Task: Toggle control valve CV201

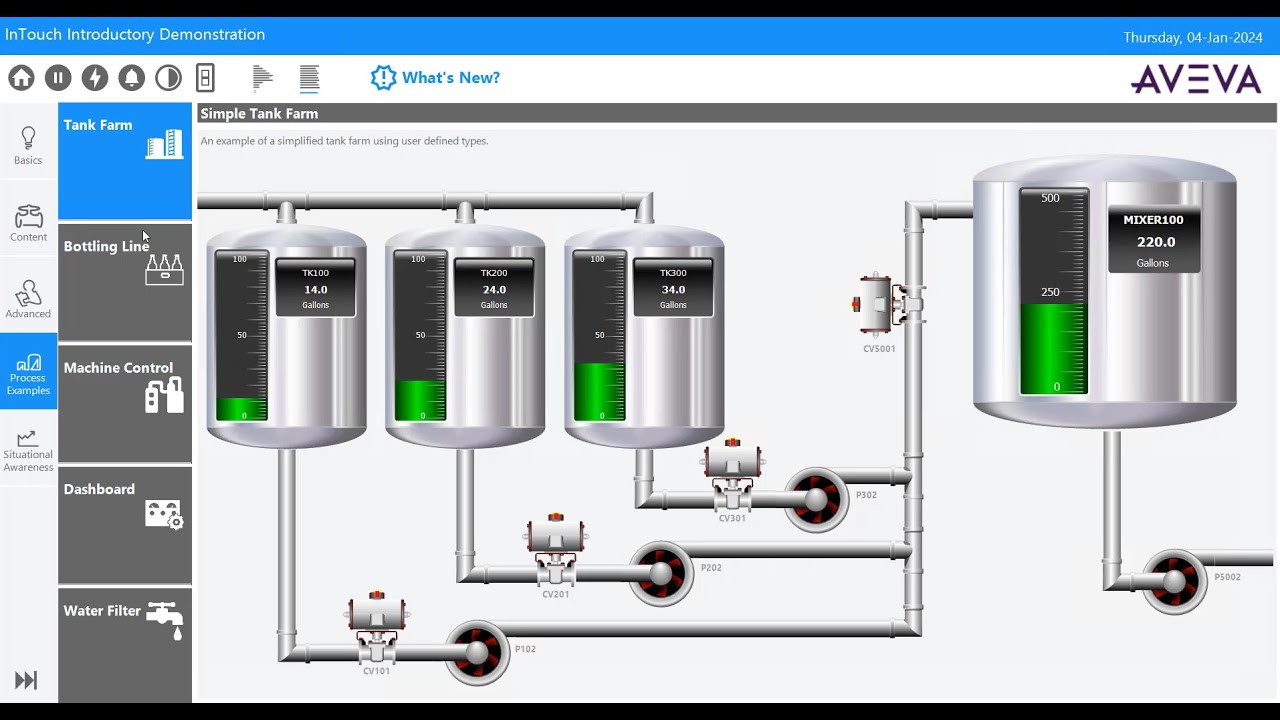Action: pyautogui.click(x=555, y=550)
